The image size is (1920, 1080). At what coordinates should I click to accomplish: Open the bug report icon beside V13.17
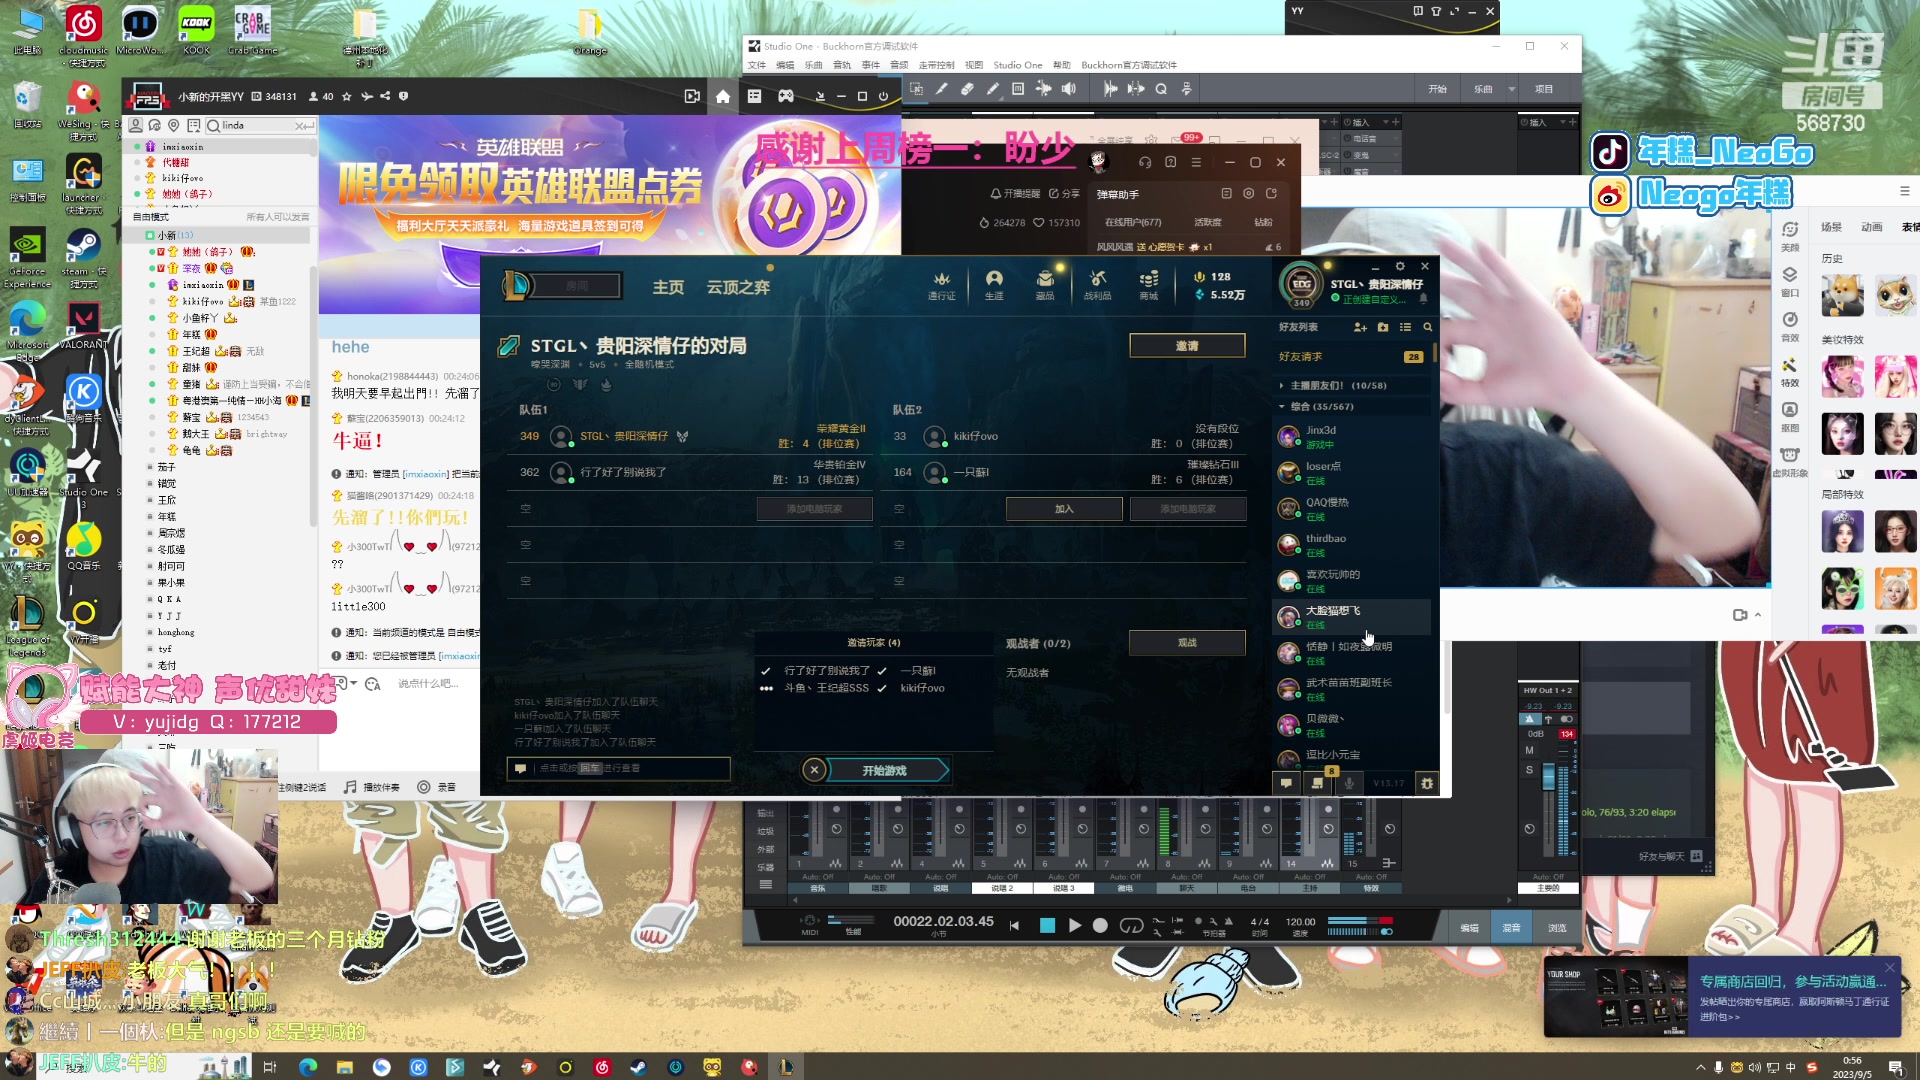coord(1427,783)
